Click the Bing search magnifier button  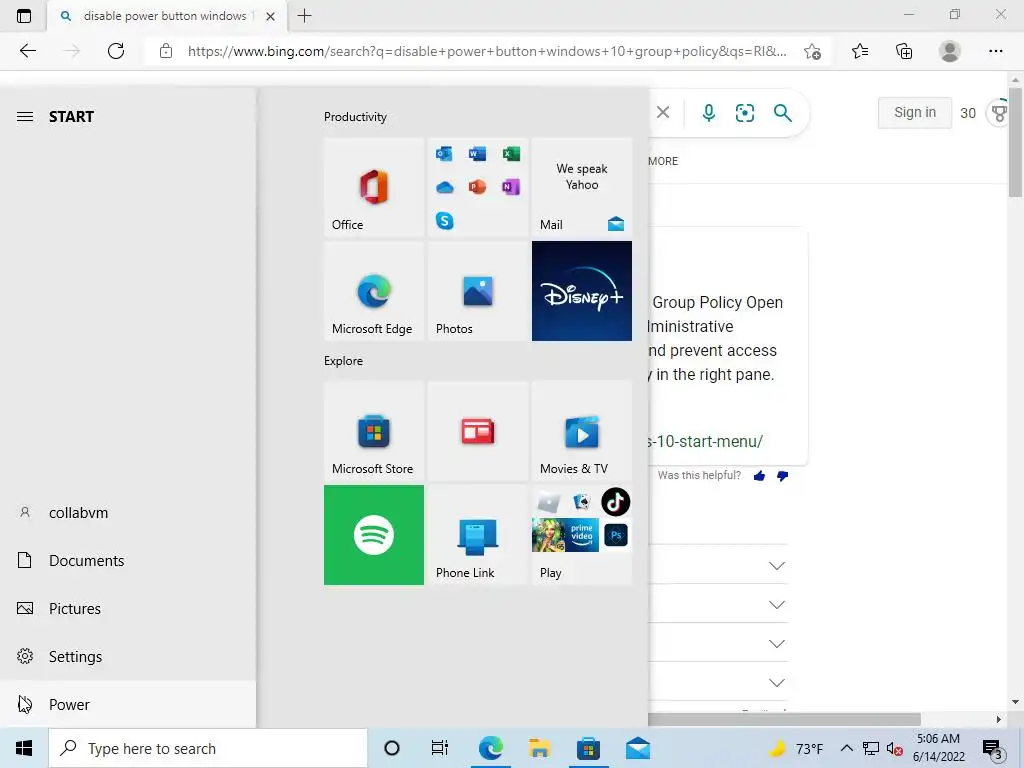(x=782, y=112)
